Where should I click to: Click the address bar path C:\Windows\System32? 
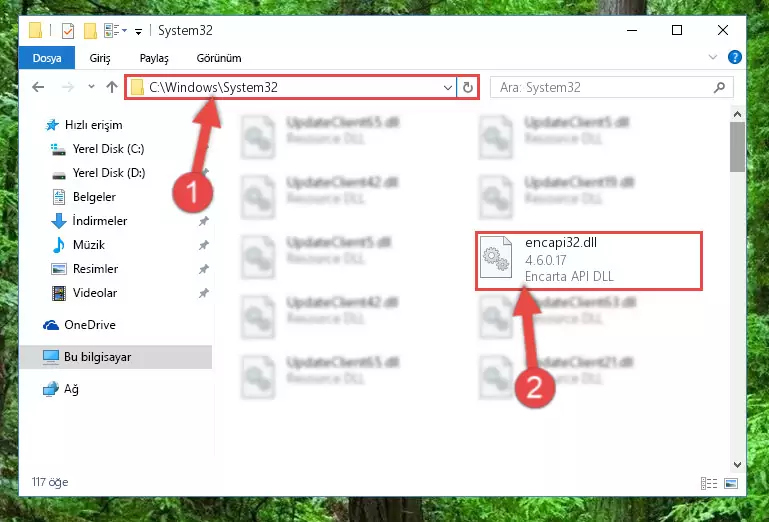(213, 87)
